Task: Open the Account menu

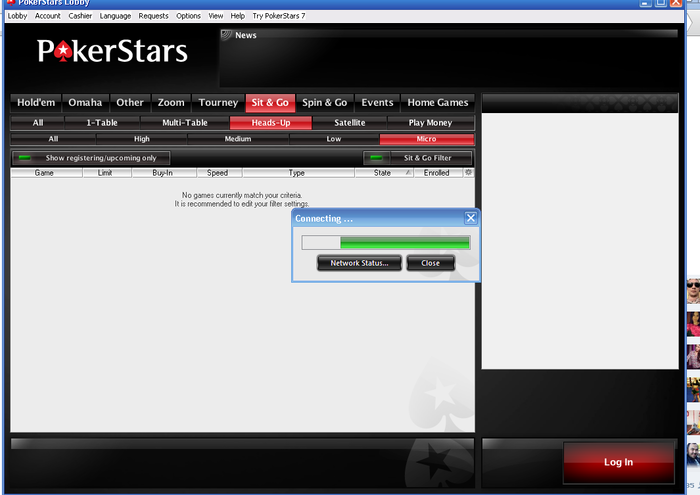Action: point(47,16)
